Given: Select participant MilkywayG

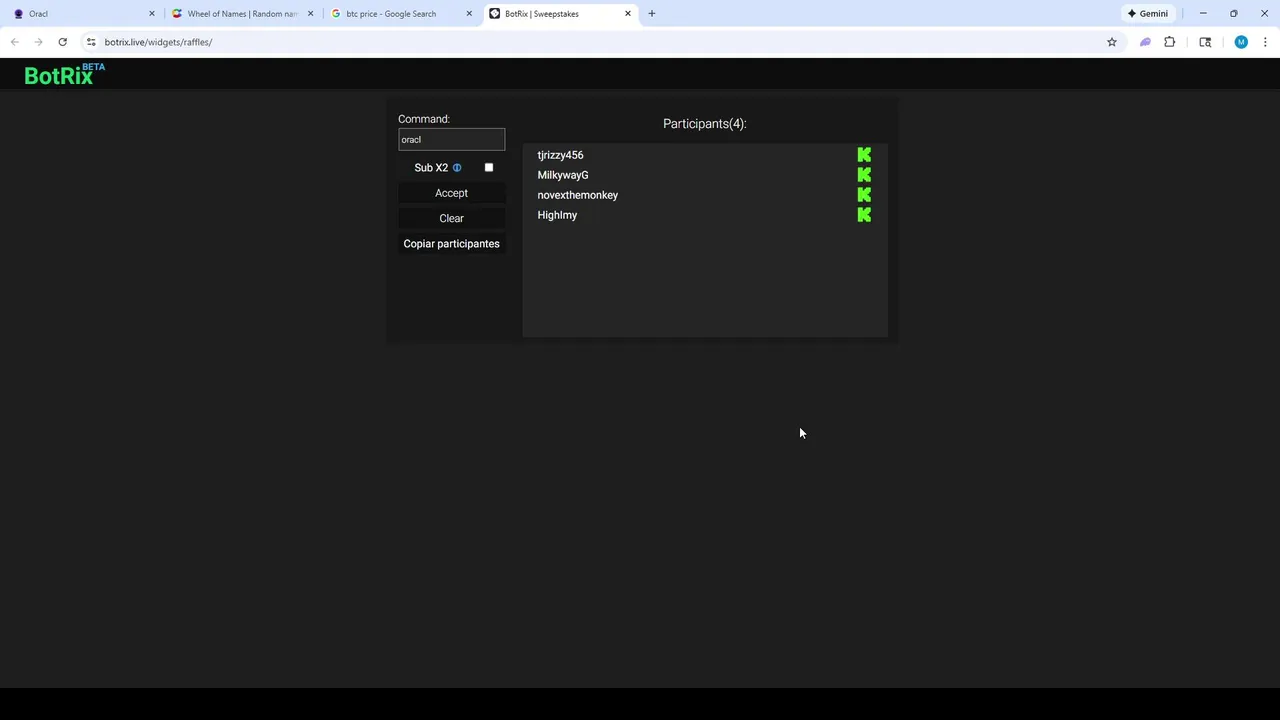Looking at the screenshot, I should [563, 175].
